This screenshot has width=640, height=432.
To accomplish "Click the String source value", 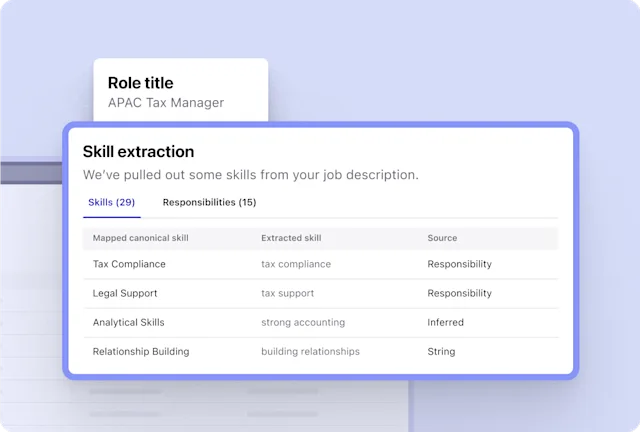I will [441, 352].
